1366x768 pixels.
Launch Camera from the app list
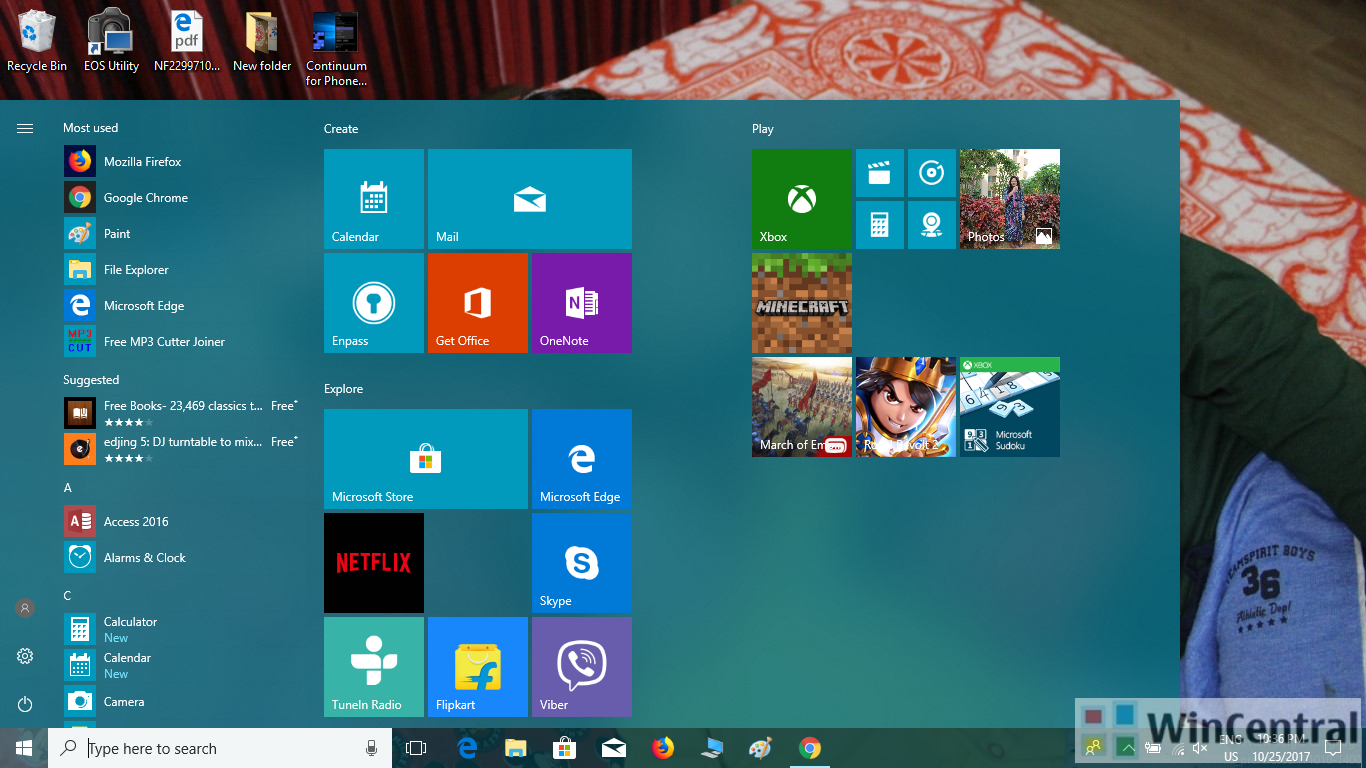[180, 702]
